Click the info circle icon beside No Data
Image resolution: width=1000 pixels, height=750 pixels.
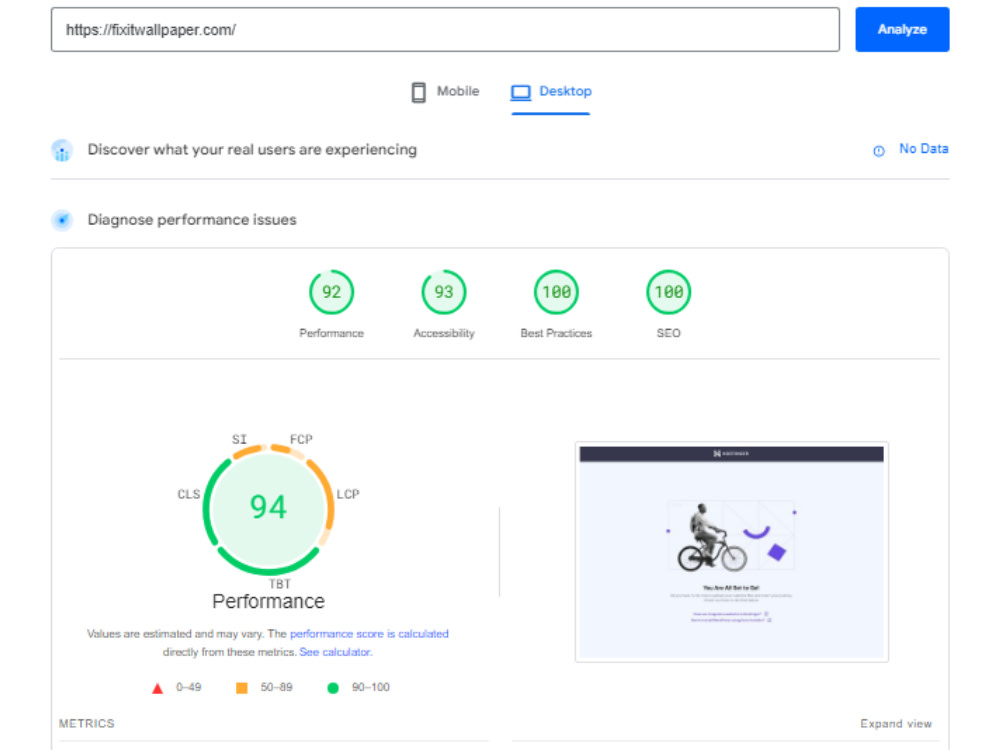(x=879, y=151)
